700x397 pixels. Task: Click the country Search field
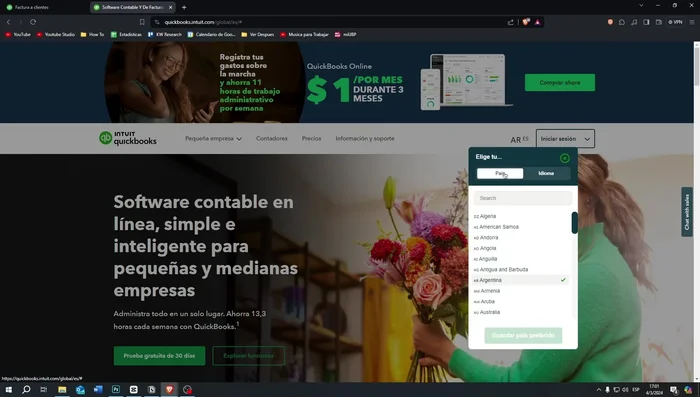click(523, 198)
